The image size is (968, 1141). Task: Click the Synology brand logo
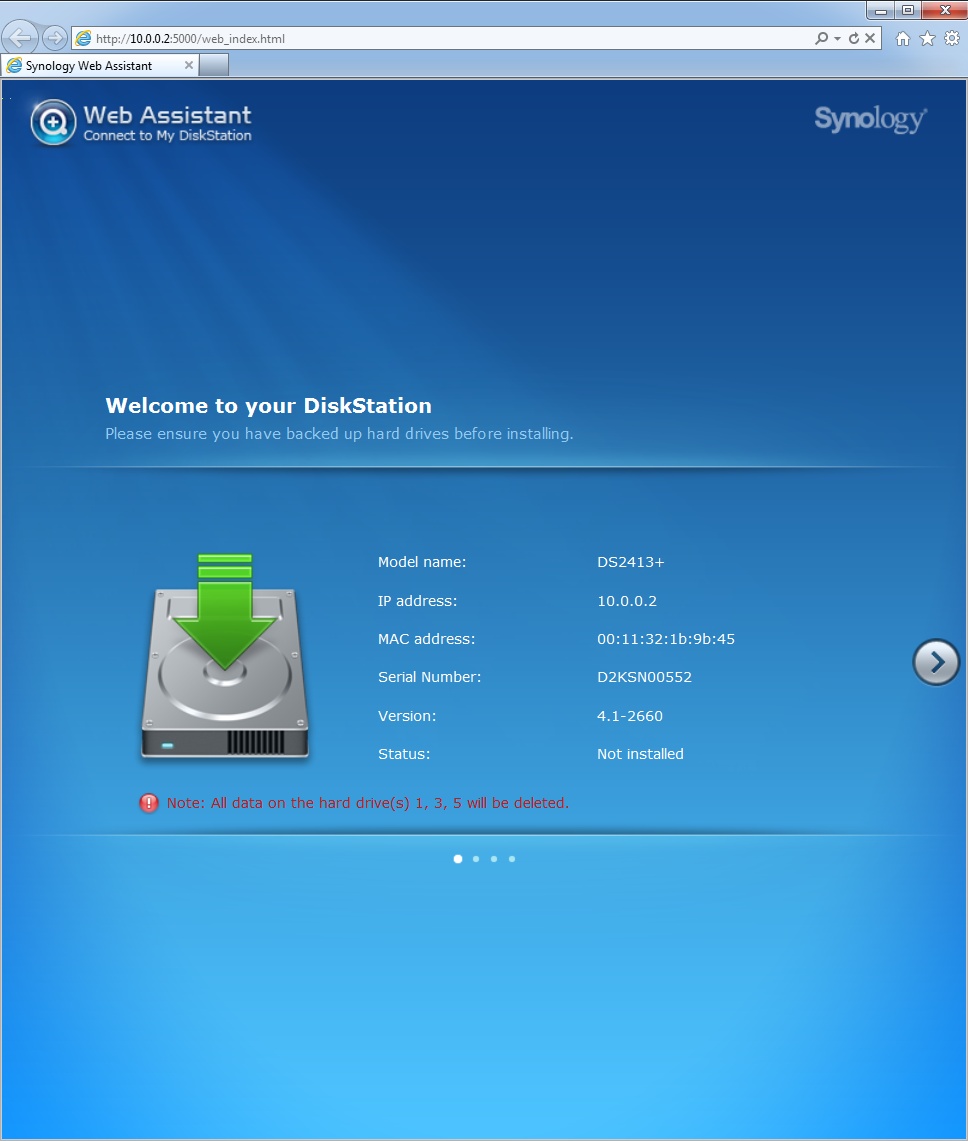(x=870, y=119)
